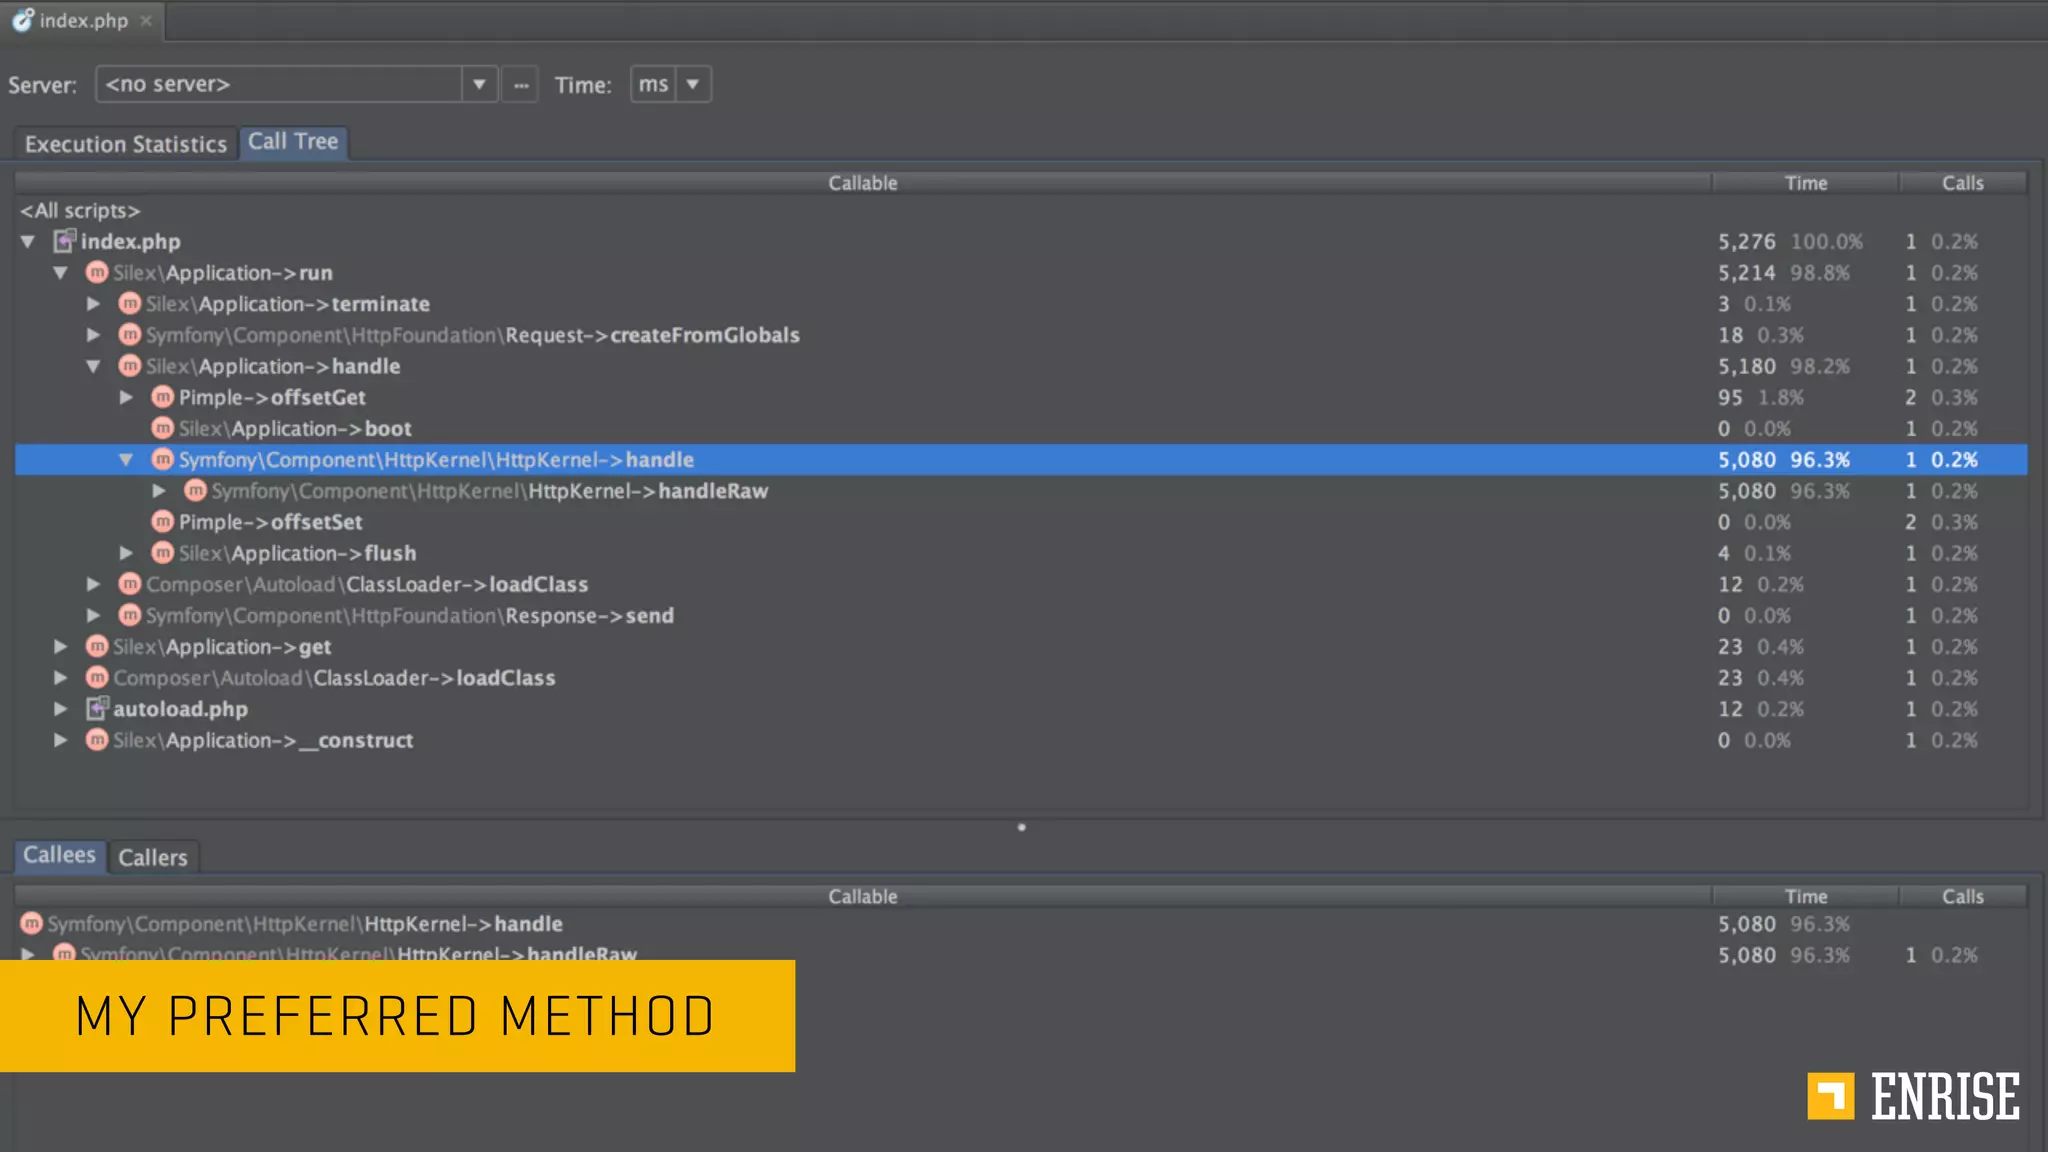Open the Time unit dropdown
Screen dimensions: 2048x1152
pos(692,84)
